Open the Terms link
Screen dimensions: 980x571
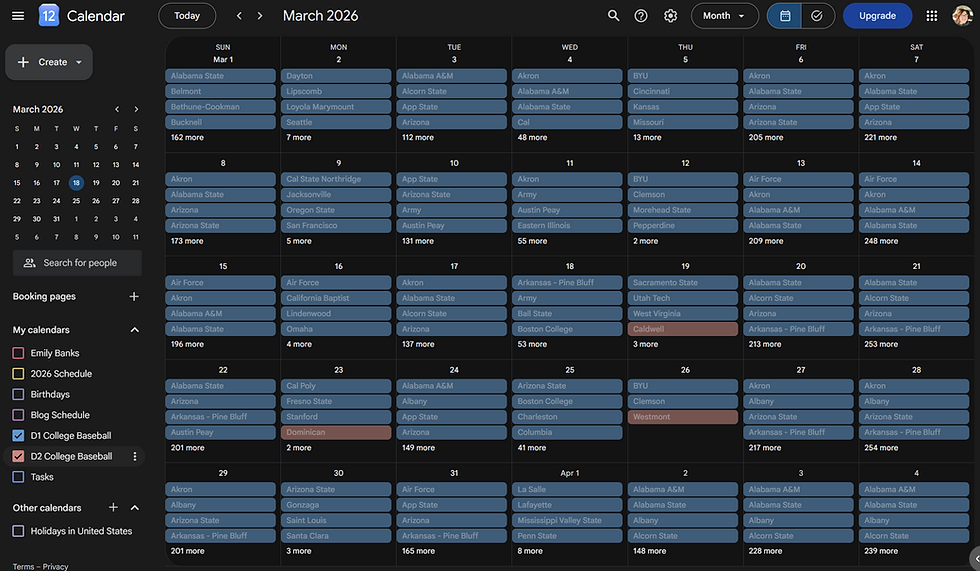(x=23, y=567)
